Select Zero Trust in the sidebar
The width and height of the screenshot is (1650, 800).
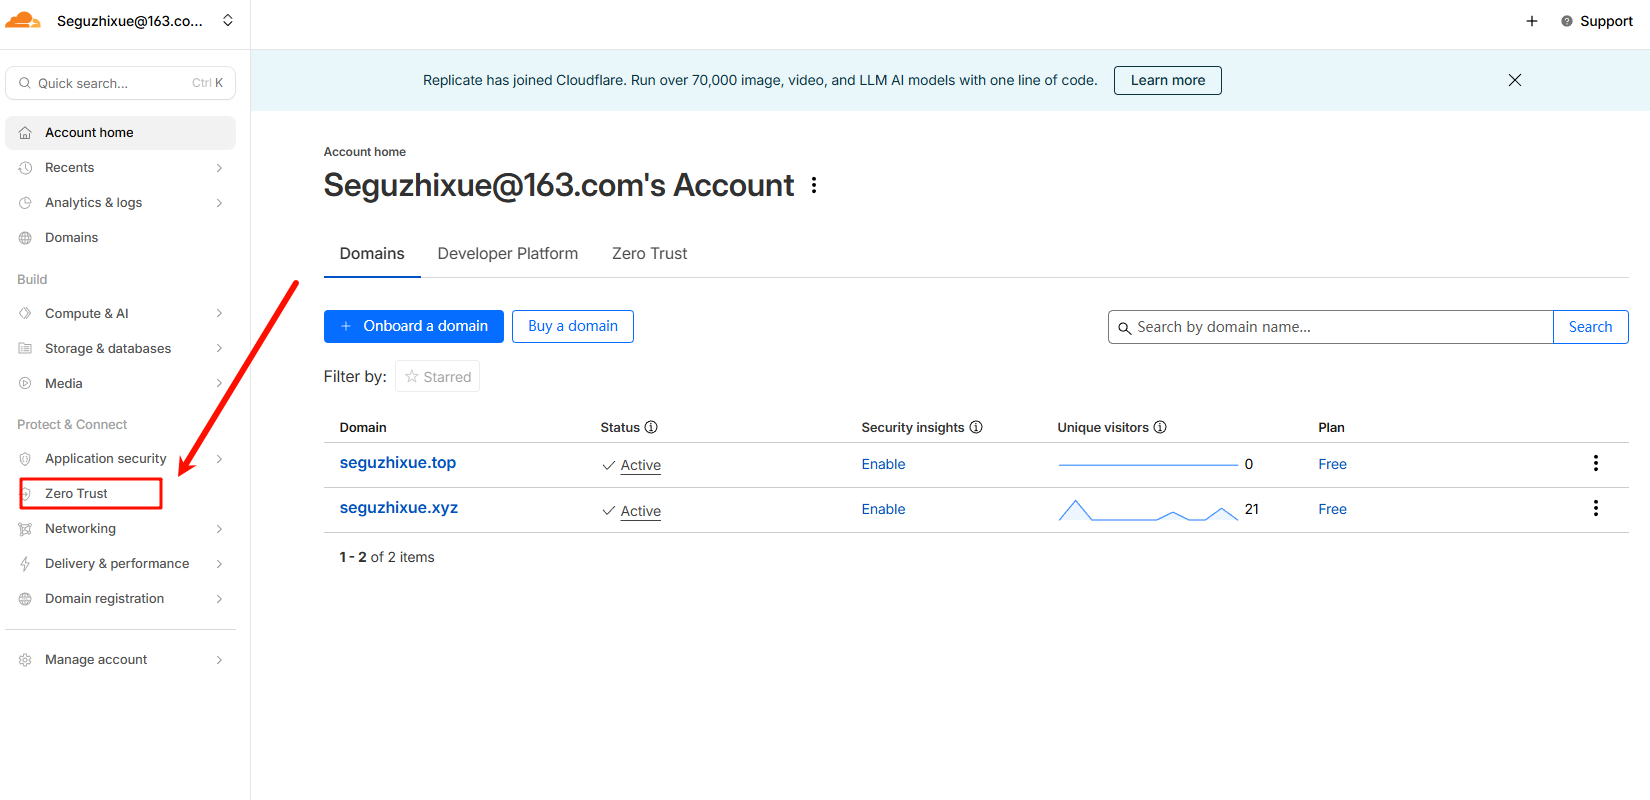pos(77,494)
